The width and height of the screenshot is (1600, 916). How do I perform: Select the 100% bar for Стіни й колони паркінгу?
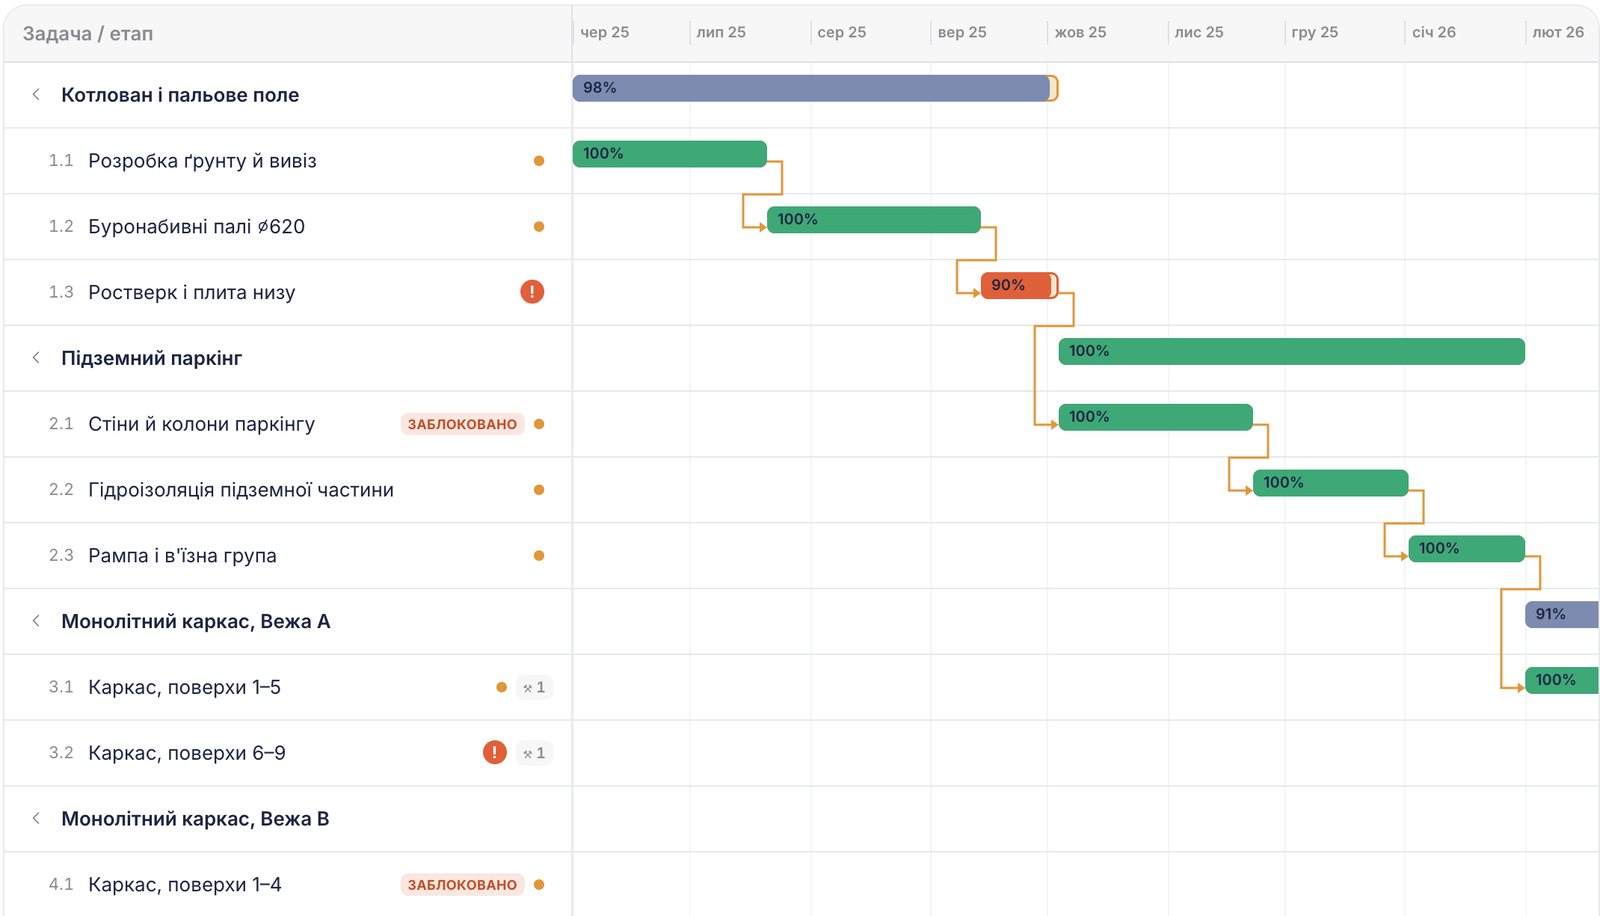(1156, 417)
